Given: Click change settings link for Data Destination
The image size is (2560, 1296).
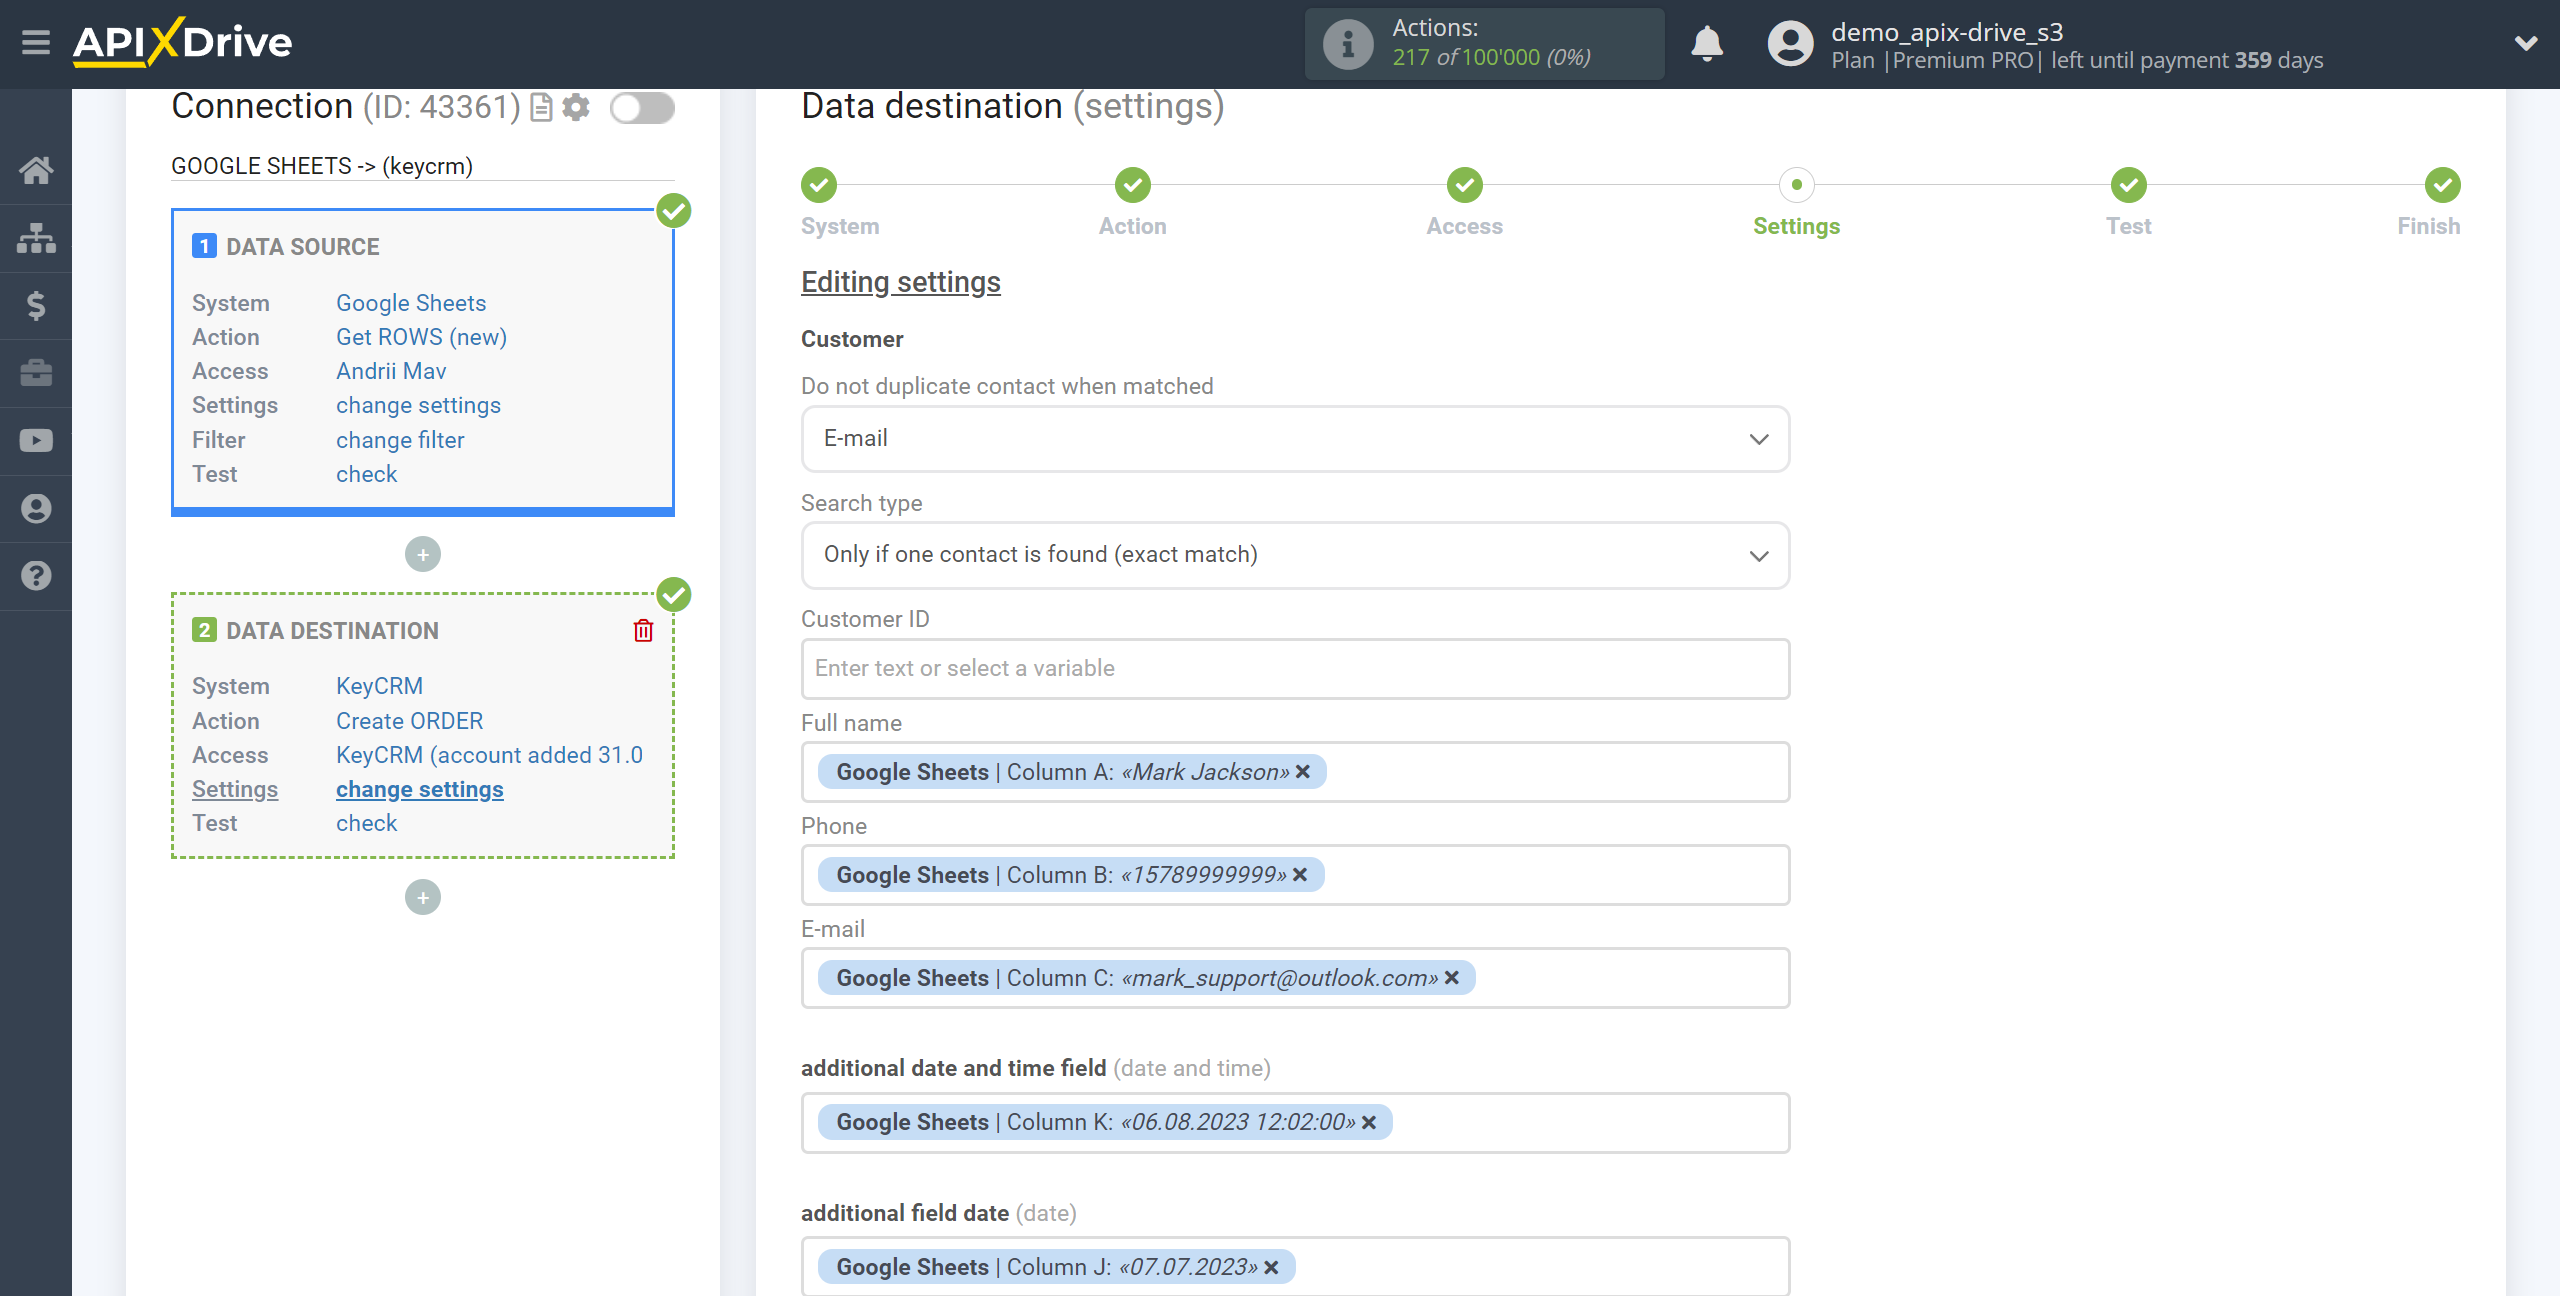Looking at the screenshot, I should click(x=418, y=789).
